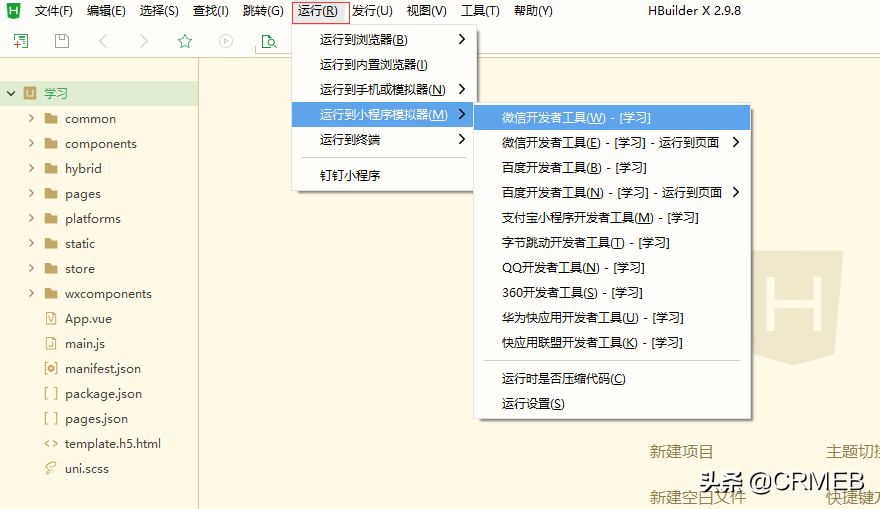Viewport: 880px width, 509px height.
Task: Open the 运行(R) menu
Action: pyautogui.click(x=318, y=11)
